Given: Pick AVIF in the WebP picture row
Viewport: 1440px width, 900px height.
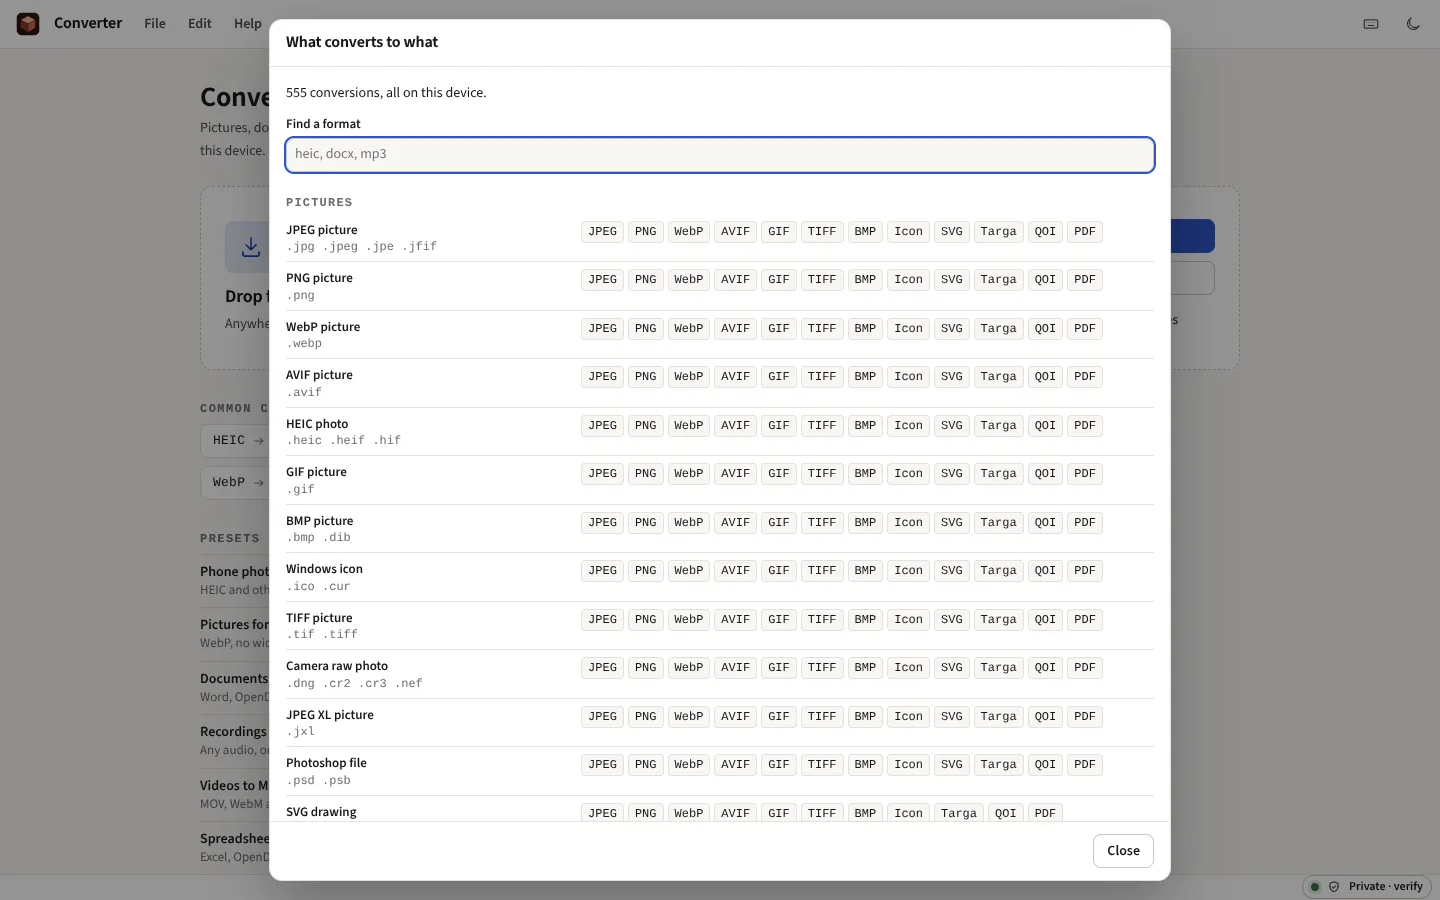Looking at the screenshot, I should pyautogui.click(x=735, y=328).
